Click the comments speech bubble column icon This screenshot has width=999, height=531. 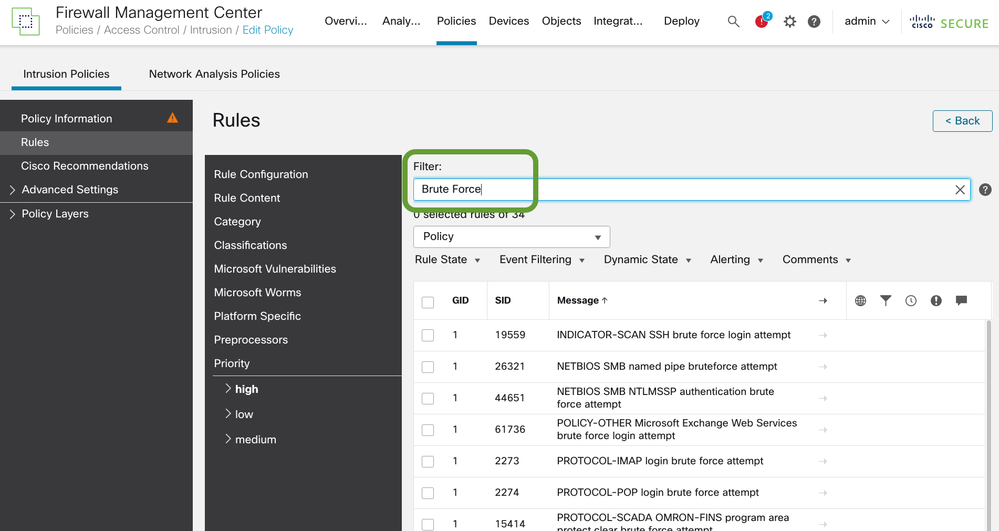coord(961,300)
